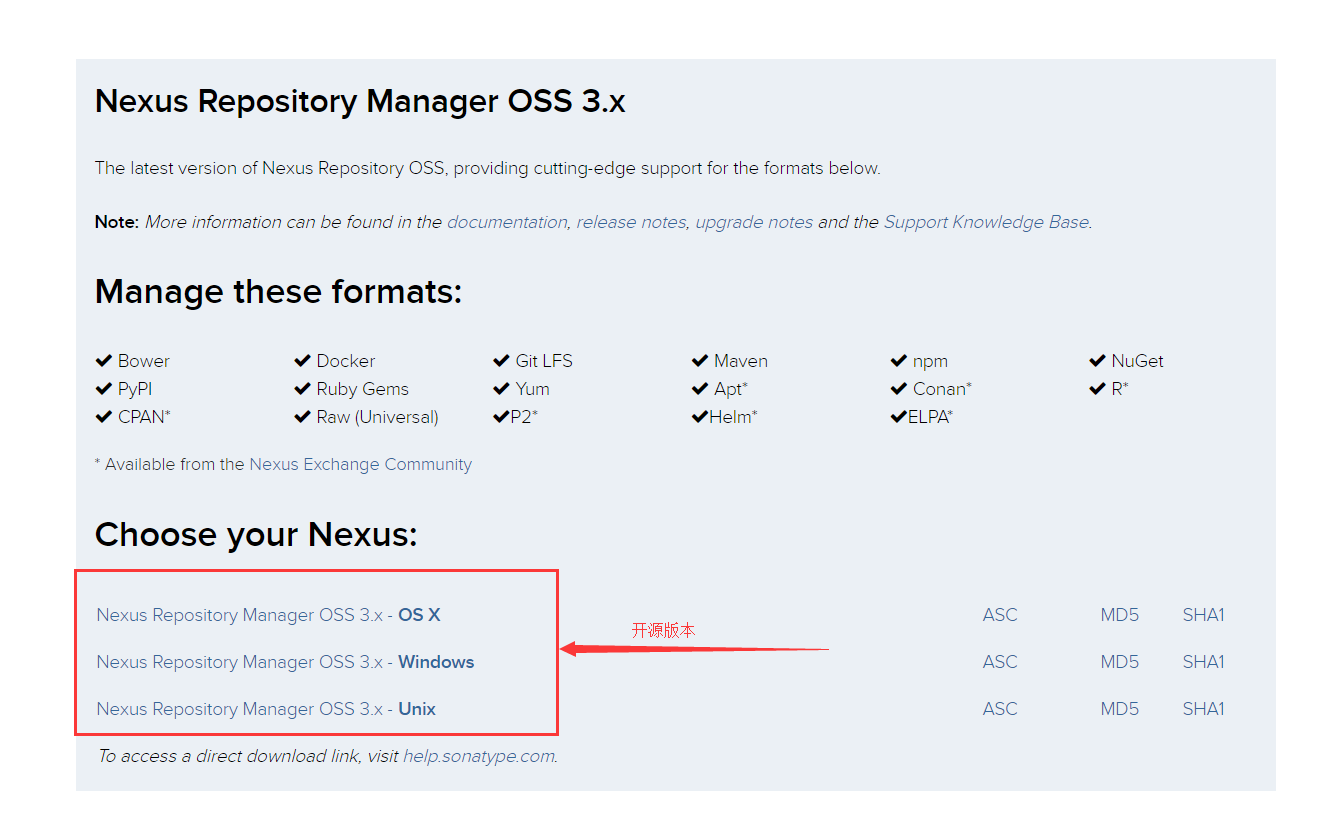Screen dimensions: 1335x829
Task: Open the Support Knowledge Base link
Action: pyautogui.click(x=986, y=222)
